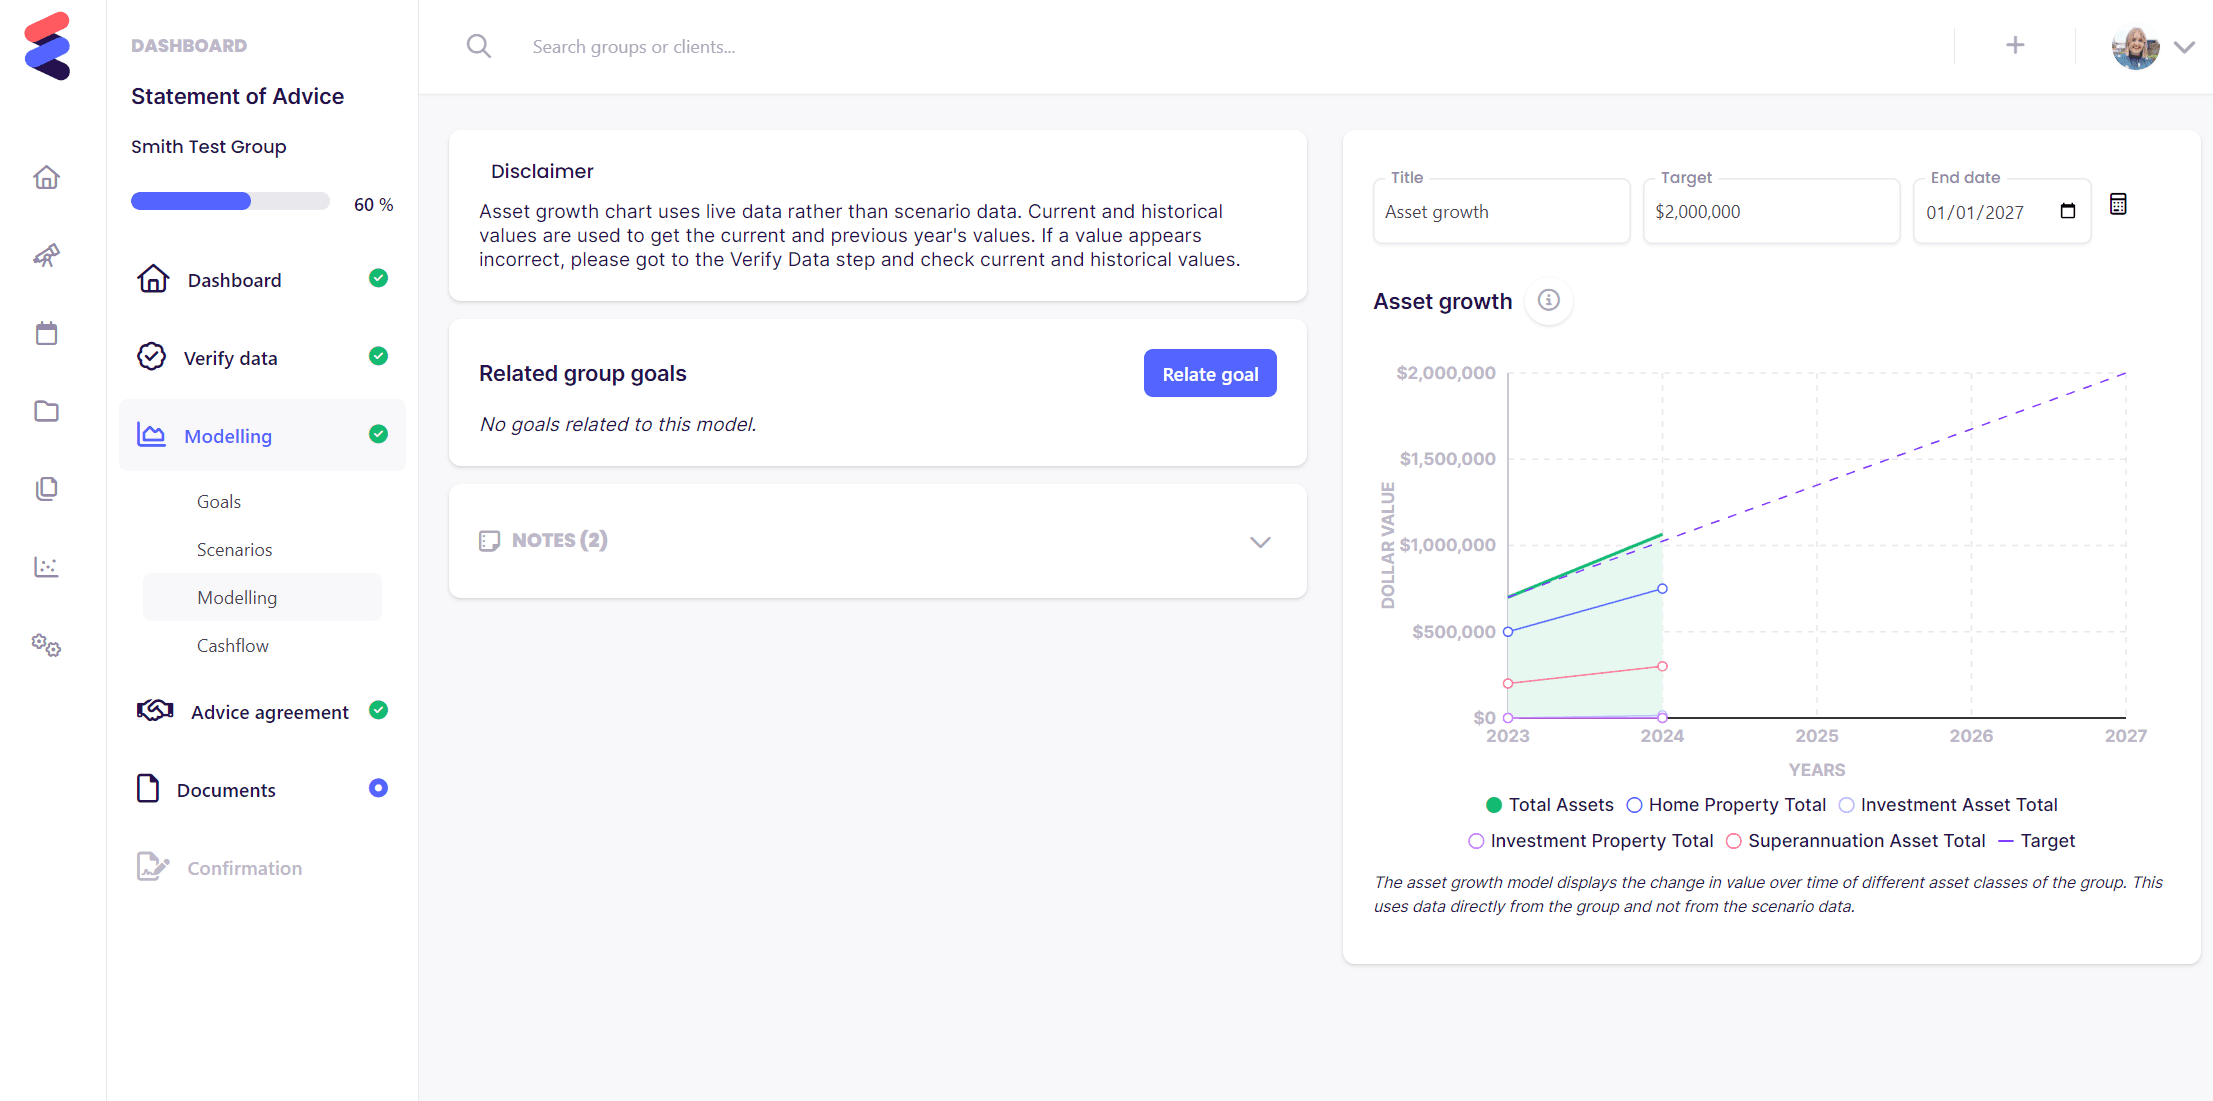
Task: Click the plus icon in top bar
Action: tap(2015, 45)
